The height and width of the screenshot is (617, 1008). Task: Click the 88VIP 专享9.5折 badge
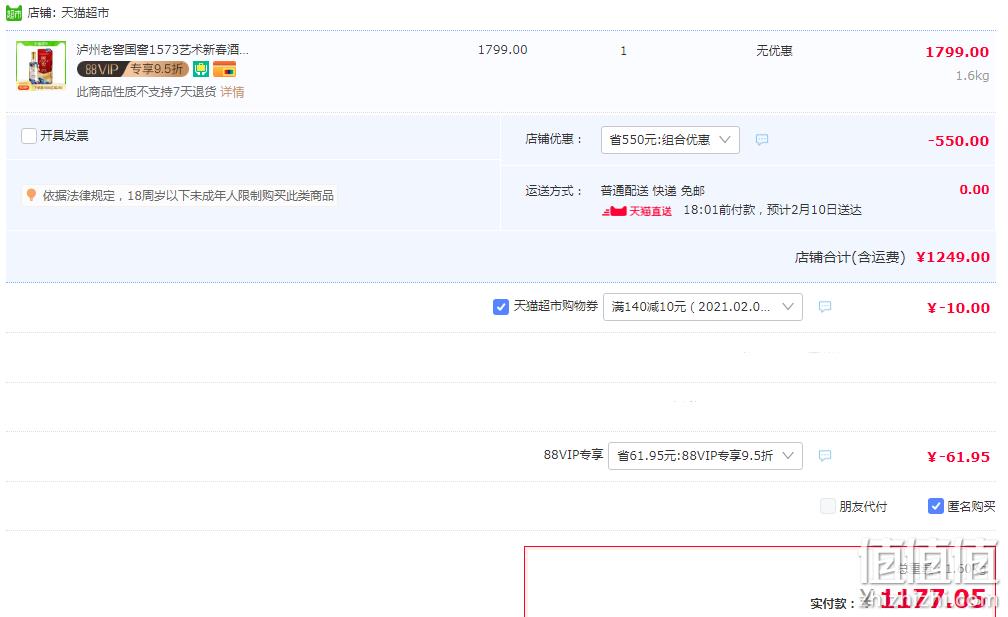[x=133, y=69]
